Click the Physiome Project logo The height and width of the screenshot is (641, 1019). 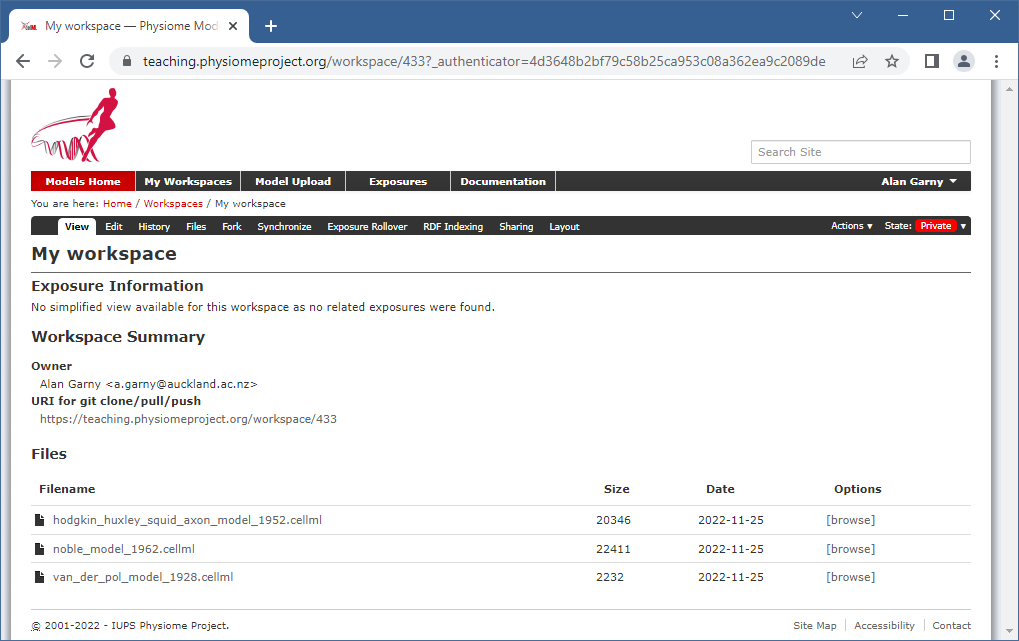[x=73, y=125]
